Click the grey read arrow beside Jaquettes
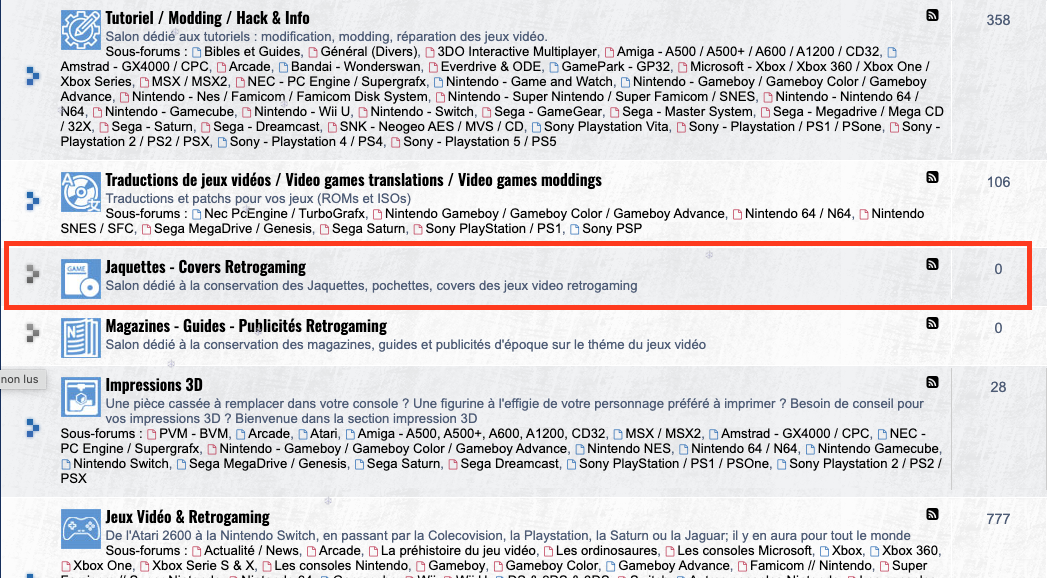This screenshot has width=1047, height=578. click(33, 274)
